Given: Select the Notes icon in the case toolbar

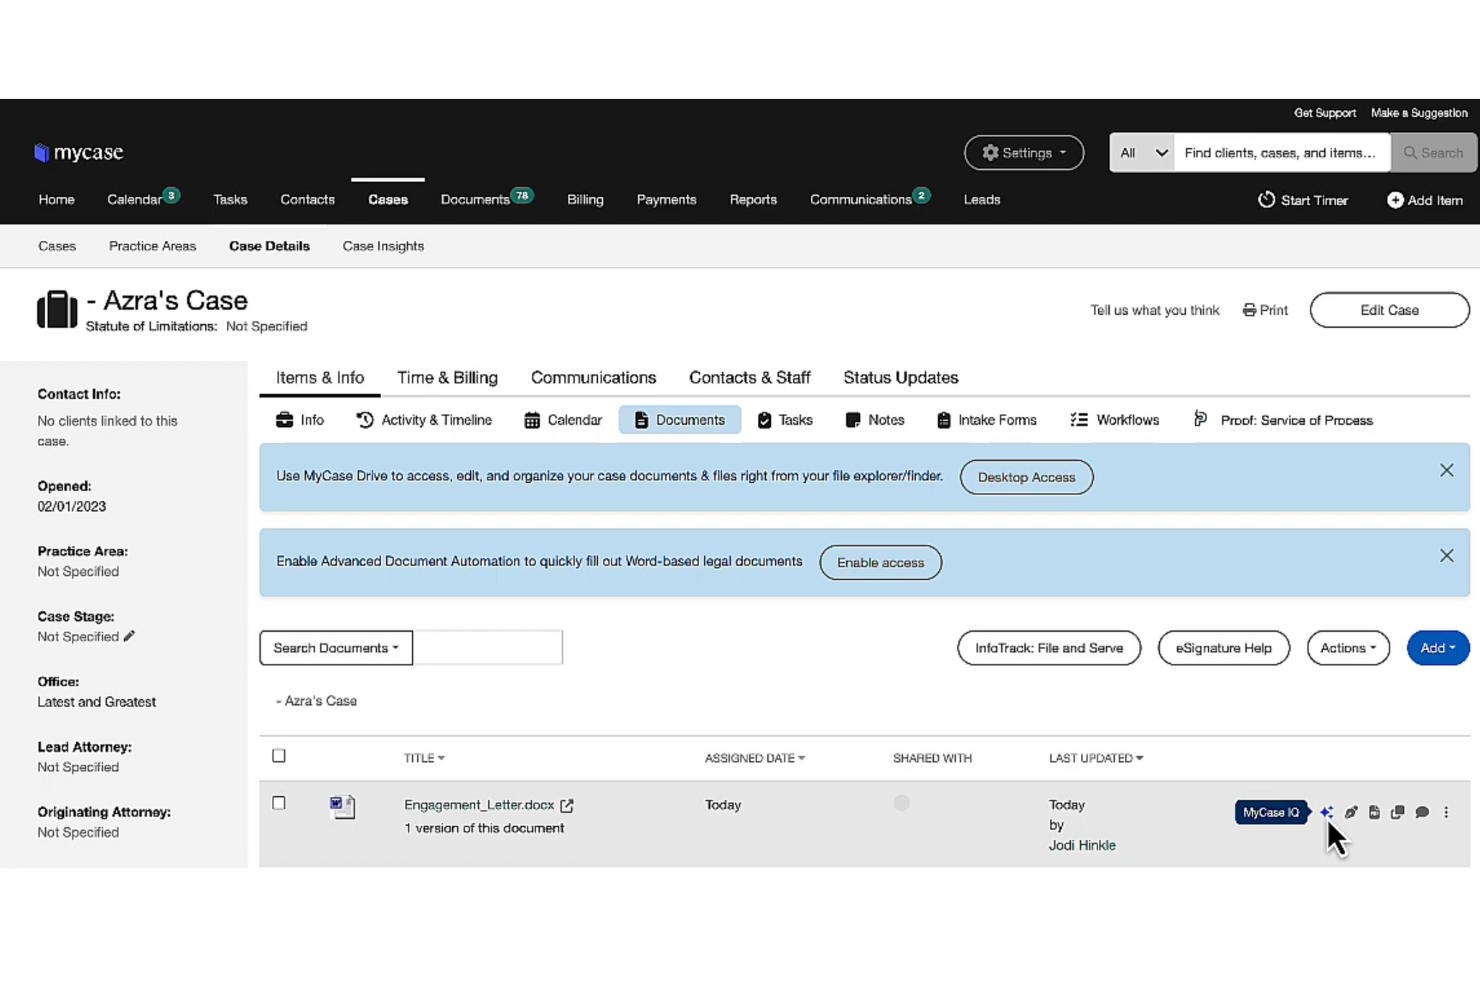Looking at the screenshot, I should click(x=874, y=419).
